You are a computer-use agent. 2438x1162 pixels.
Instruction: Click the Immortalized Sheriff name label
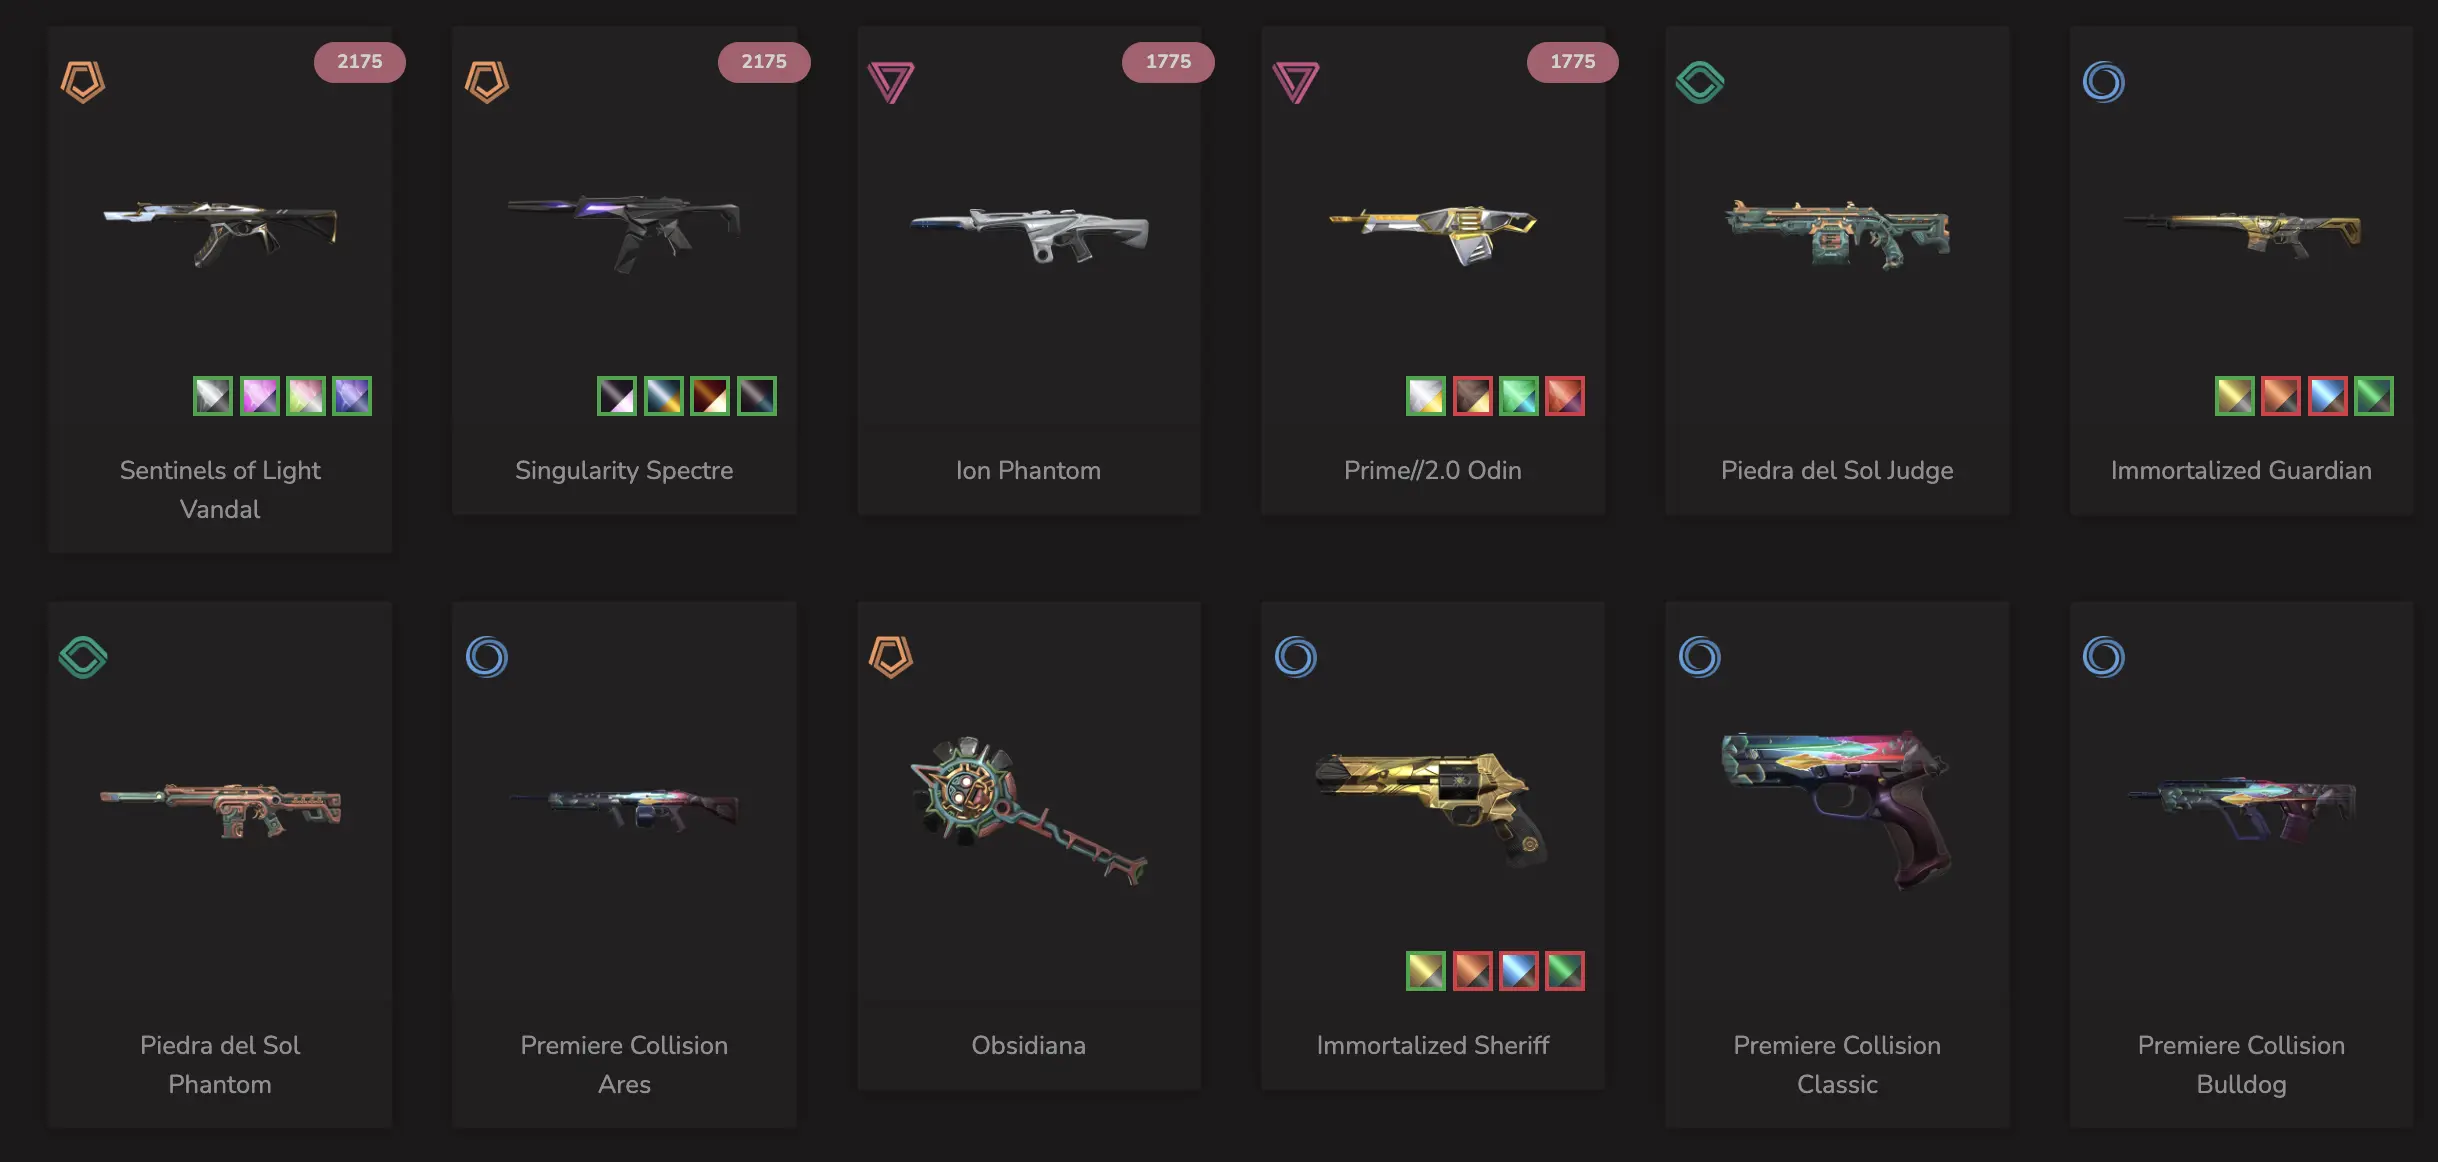[x=1433, y=1045]
